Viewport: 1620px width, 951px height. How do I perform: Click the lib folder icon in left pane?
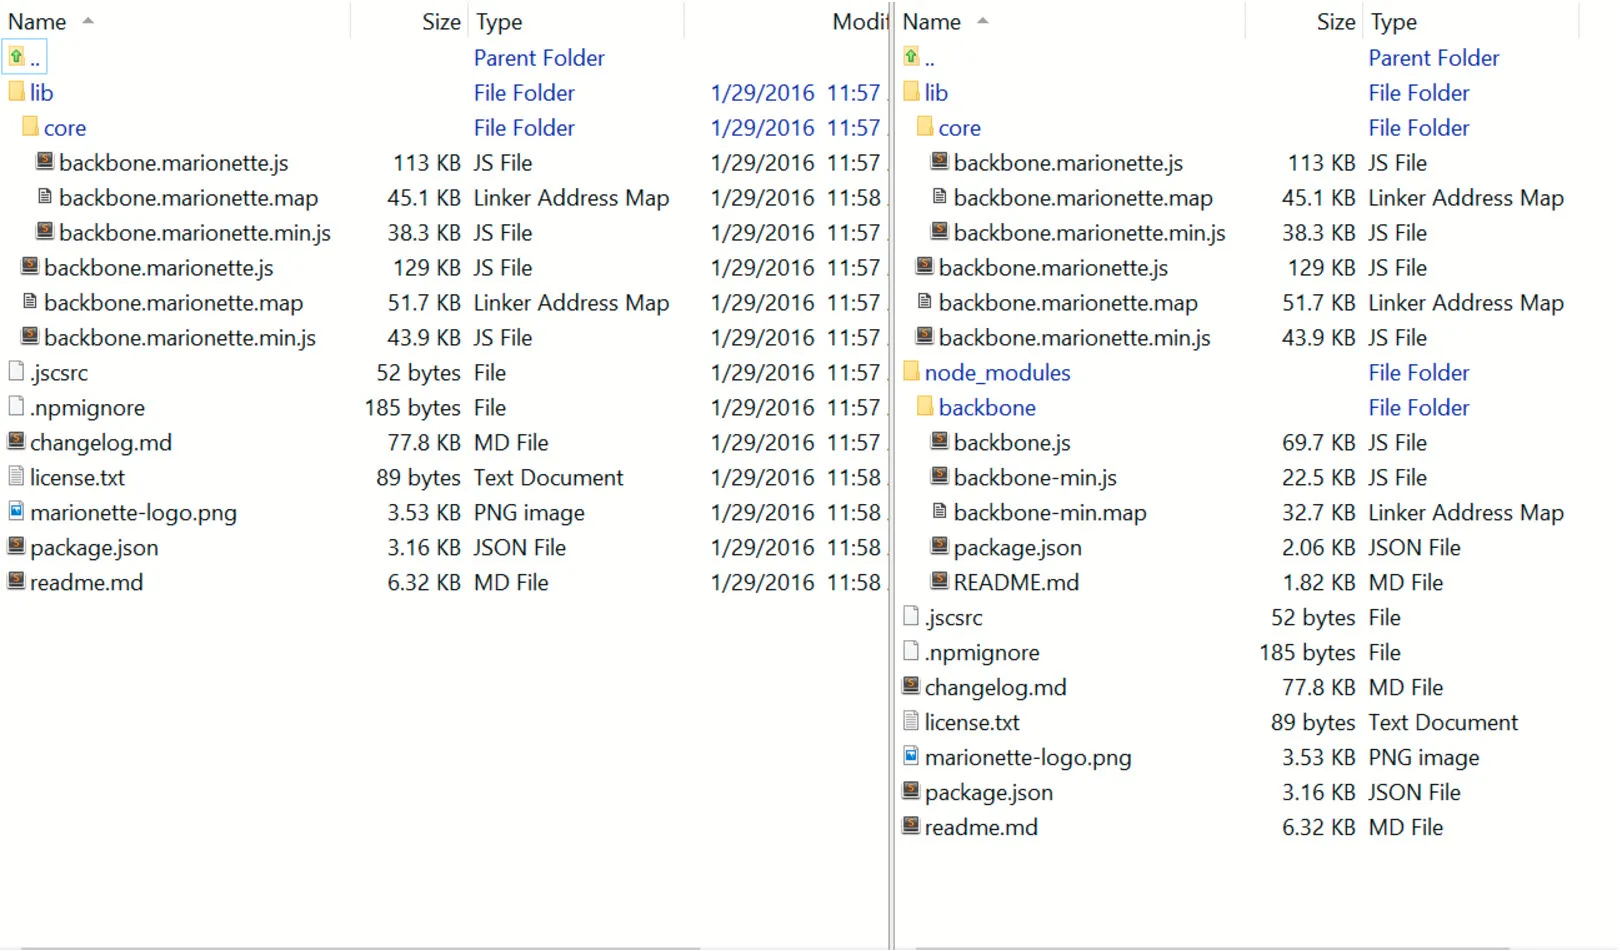(x=16, y=92)
